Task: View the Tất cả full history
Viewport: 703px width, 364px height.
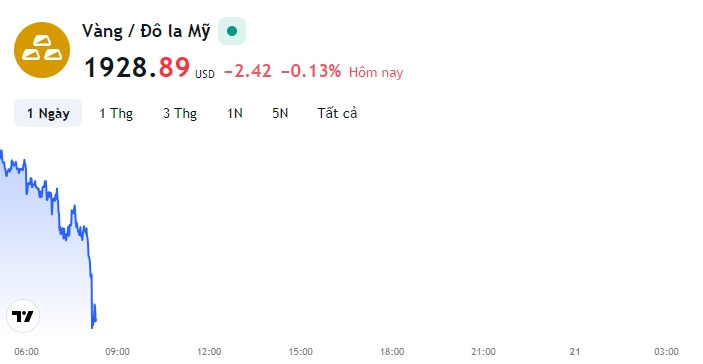Action: point(337,113)
